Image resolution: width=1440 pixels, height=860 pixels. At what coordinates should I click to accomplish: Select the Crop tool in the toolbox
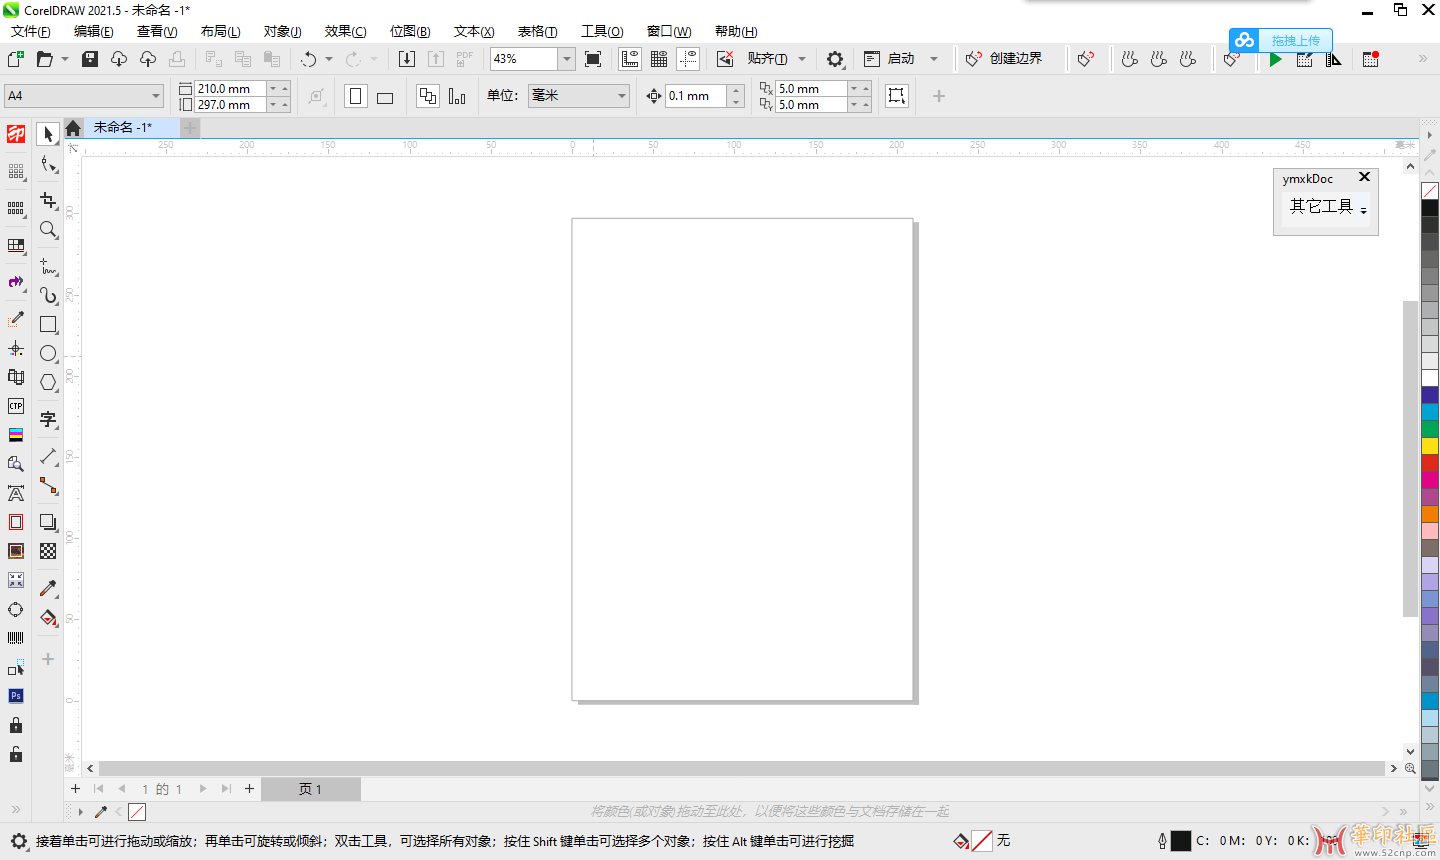coord(48,201)
